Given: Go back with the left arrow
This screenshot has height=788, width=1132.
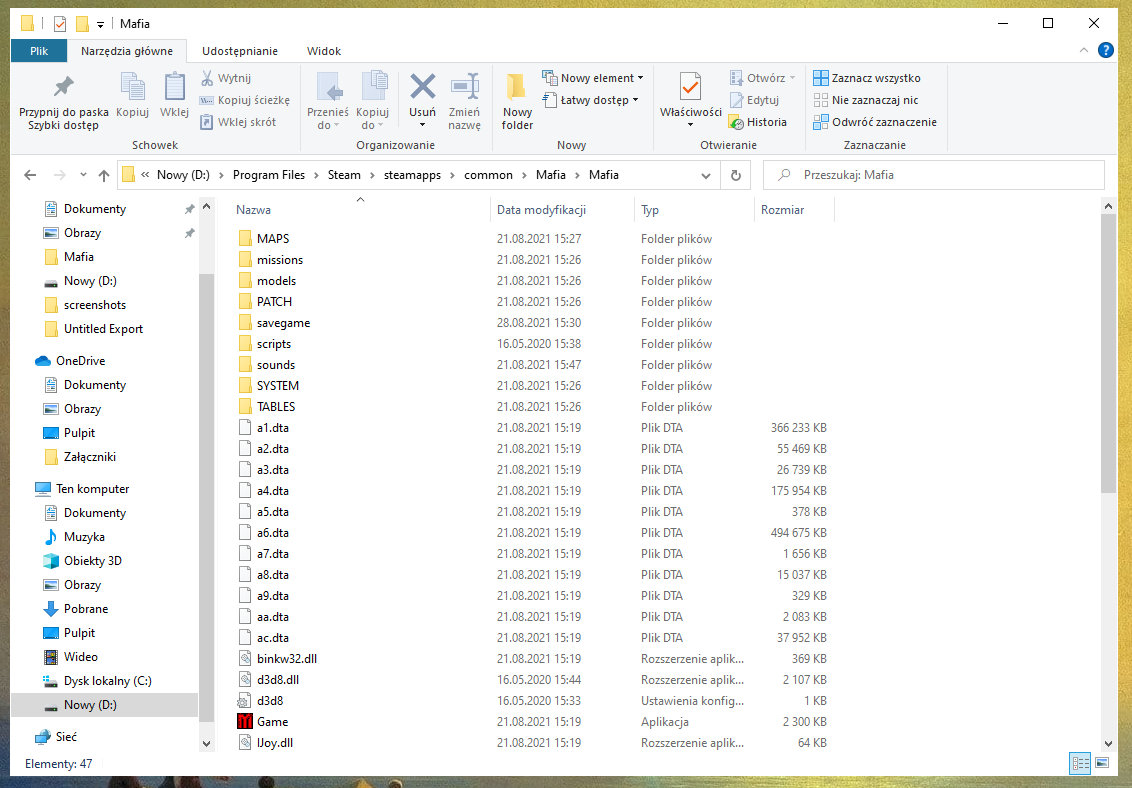Looking at the screenshot, I should coord(30,175).
